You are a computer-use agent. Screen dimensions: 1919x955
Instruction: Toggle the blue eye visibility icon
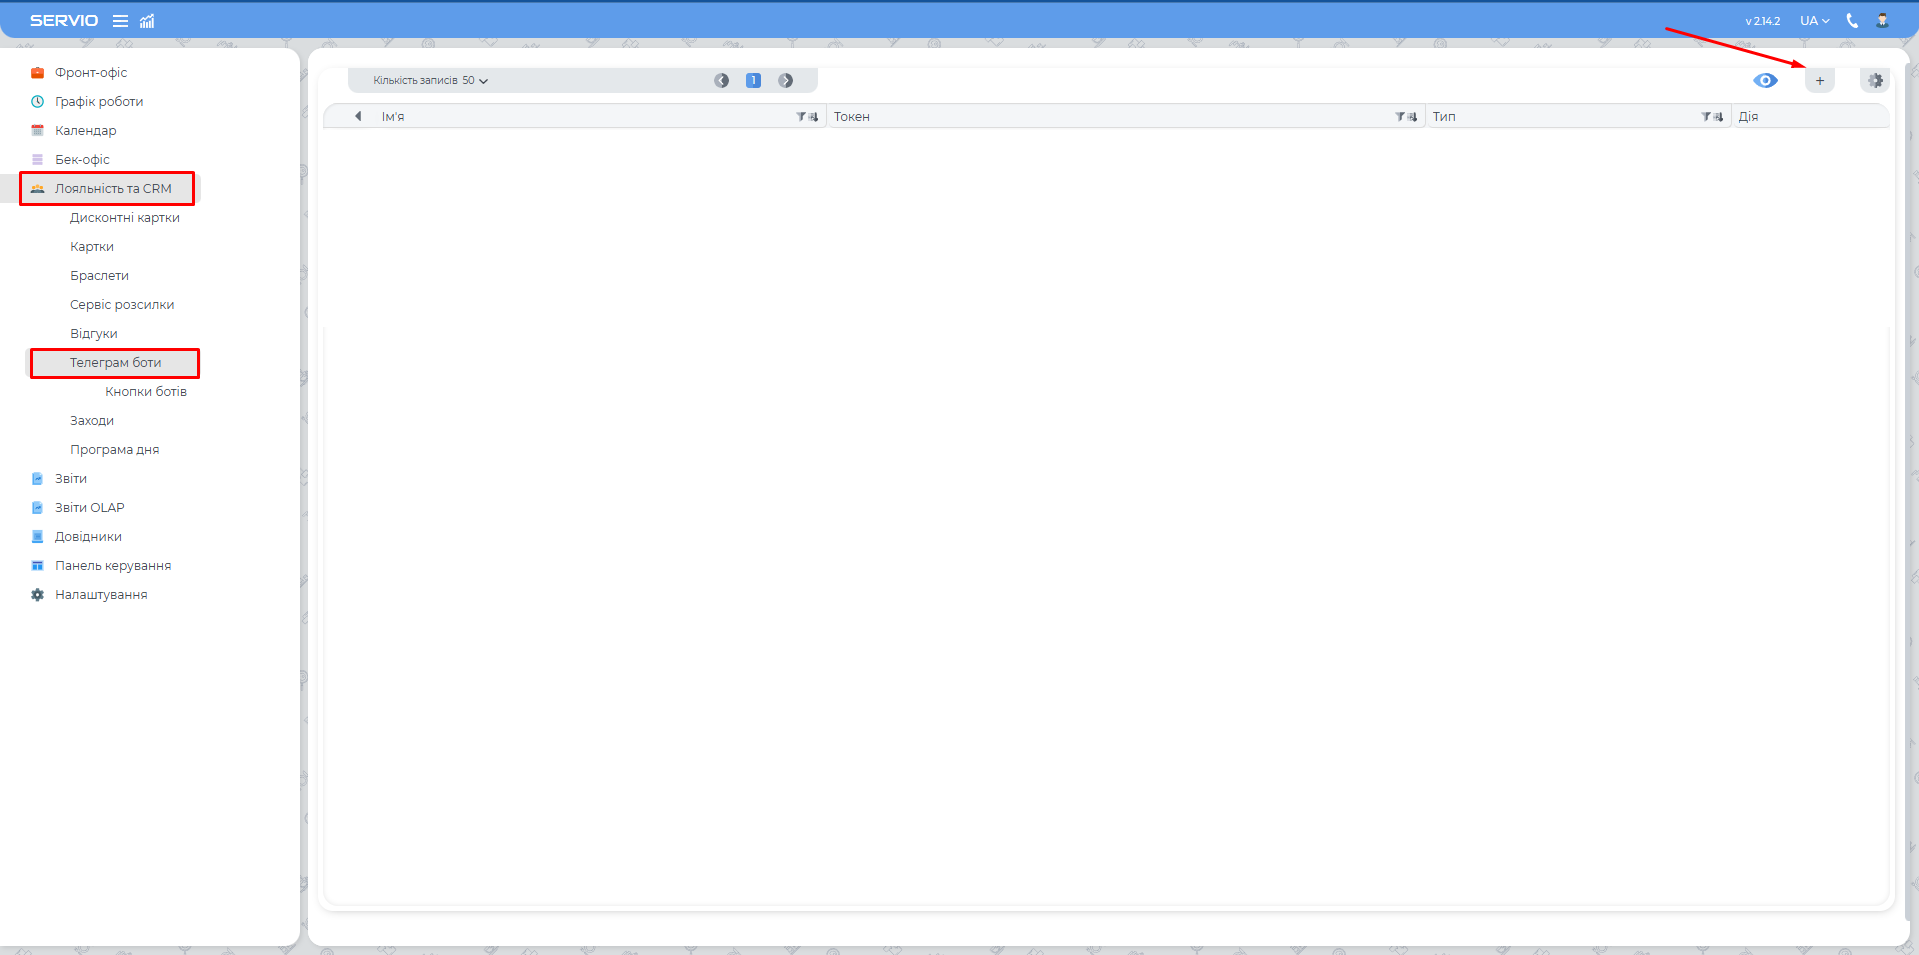click(x=1765, y=81)
